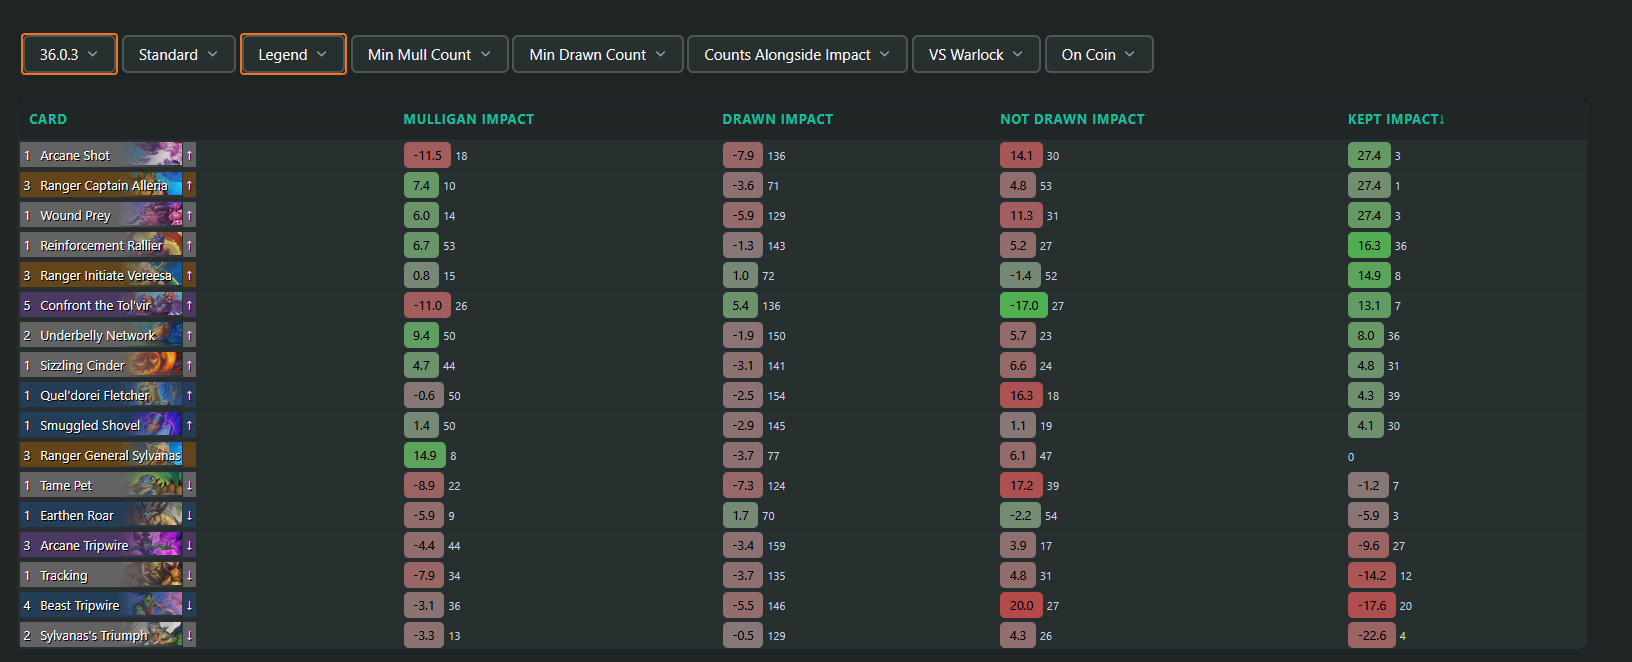Click the down arrow next to Sylvanas's Triumph
The width and height of the screenshot is (1632, 662).
coord(189,635)
